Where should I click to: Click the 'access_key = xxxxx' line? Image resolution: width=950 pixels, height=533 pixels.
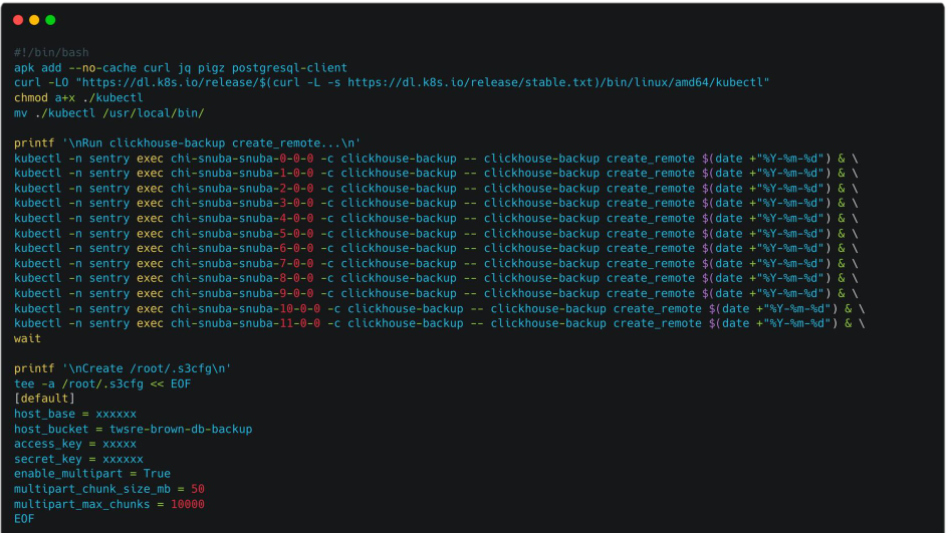coord(75,444)
